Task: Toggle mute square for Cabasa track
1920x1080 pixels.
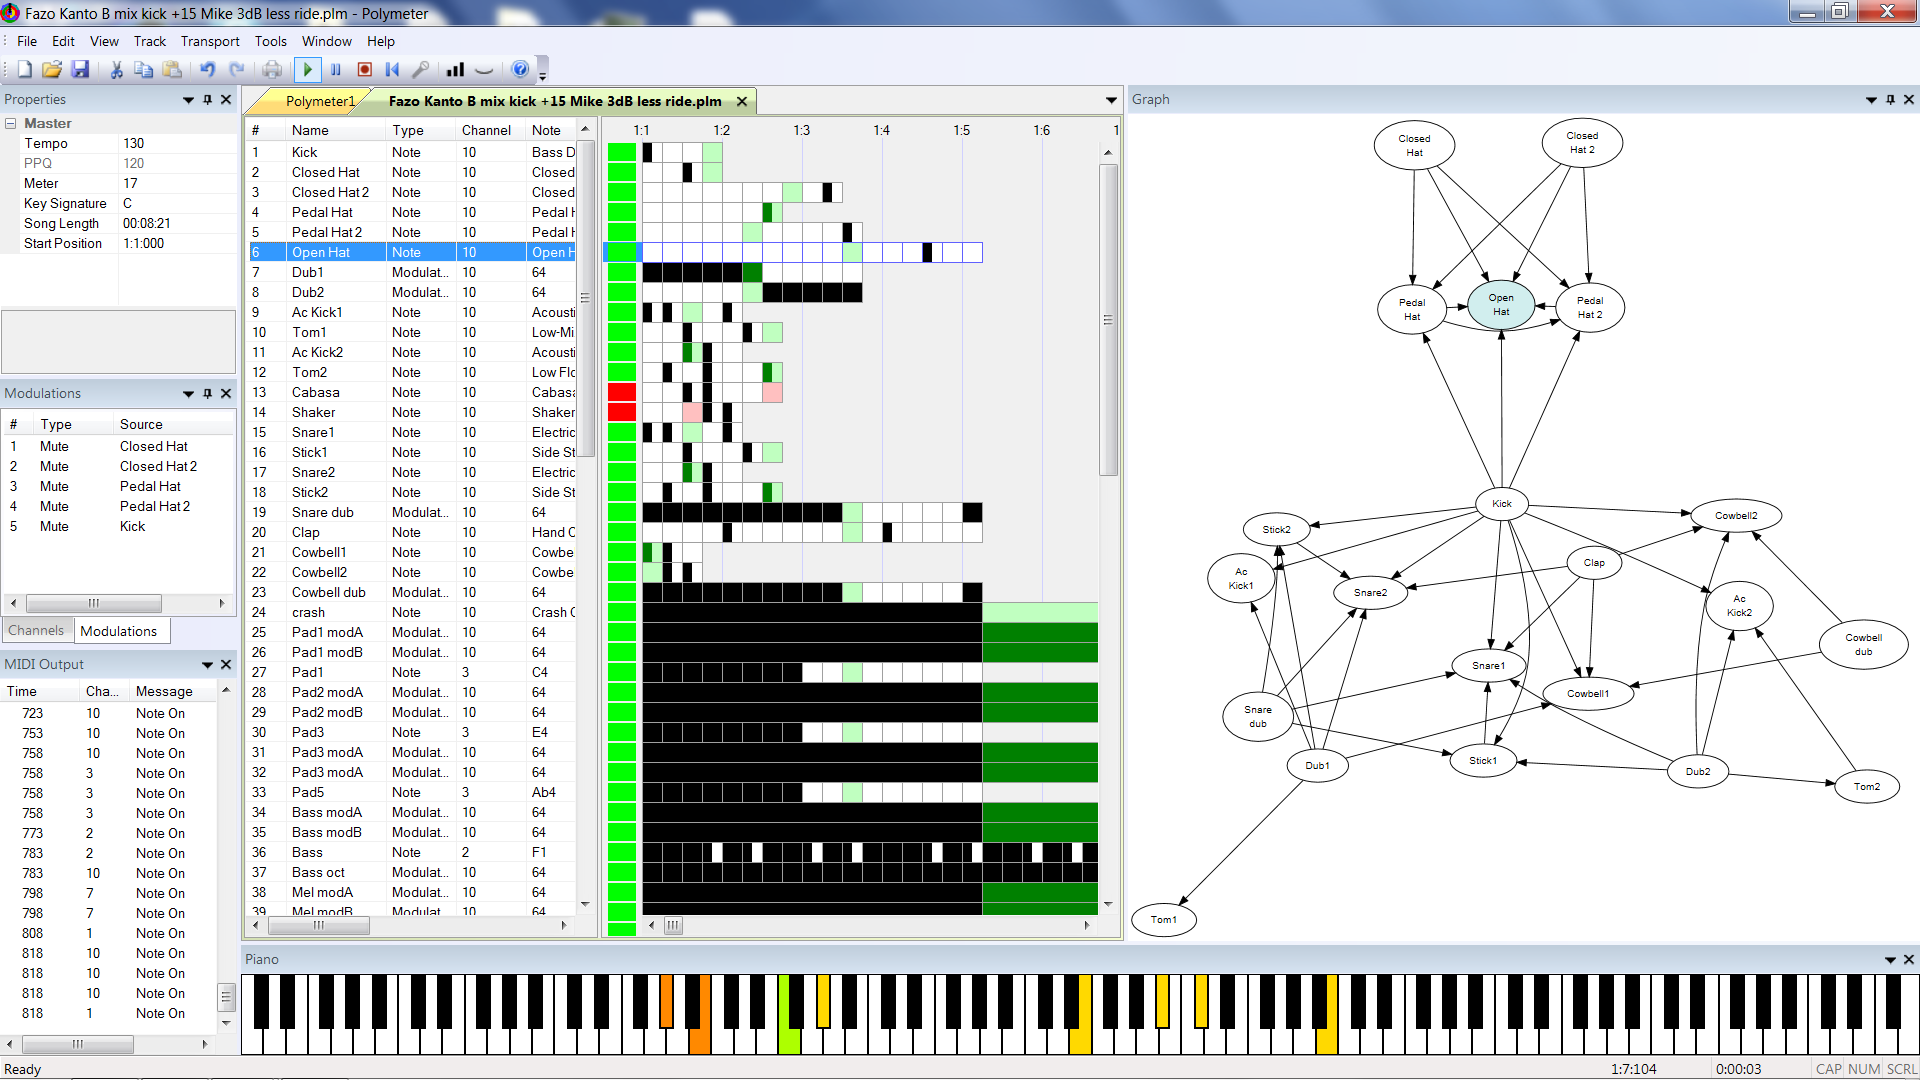Action: coord(621,392)
